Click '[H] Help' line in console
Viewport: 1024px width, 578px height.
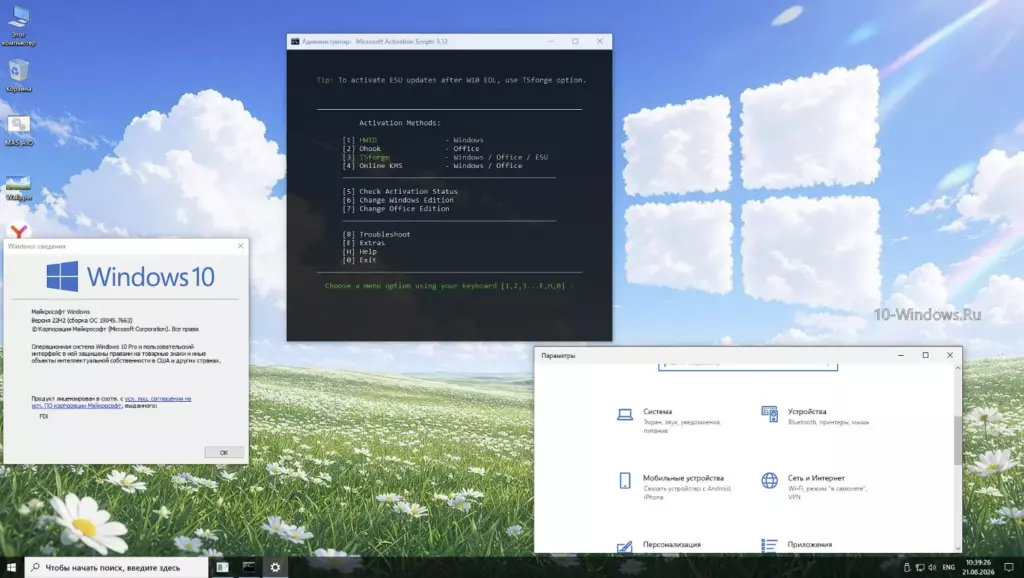pyautogui.click(x=360, y=251)
